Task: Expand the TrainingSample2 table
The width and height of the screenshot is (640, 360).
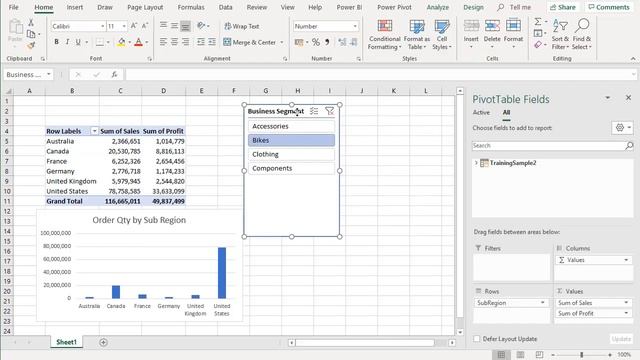Action: point(476,163)
